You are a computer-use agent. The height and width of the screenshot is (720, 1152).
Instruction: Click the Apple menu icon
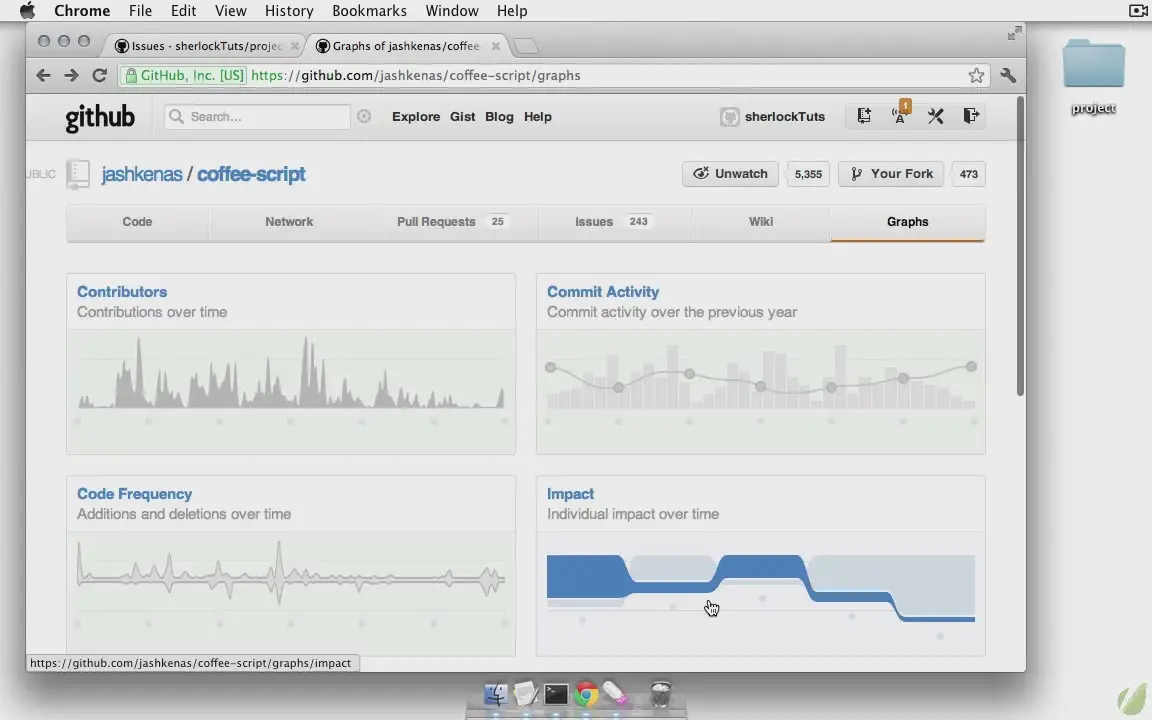tap(27, 10)
